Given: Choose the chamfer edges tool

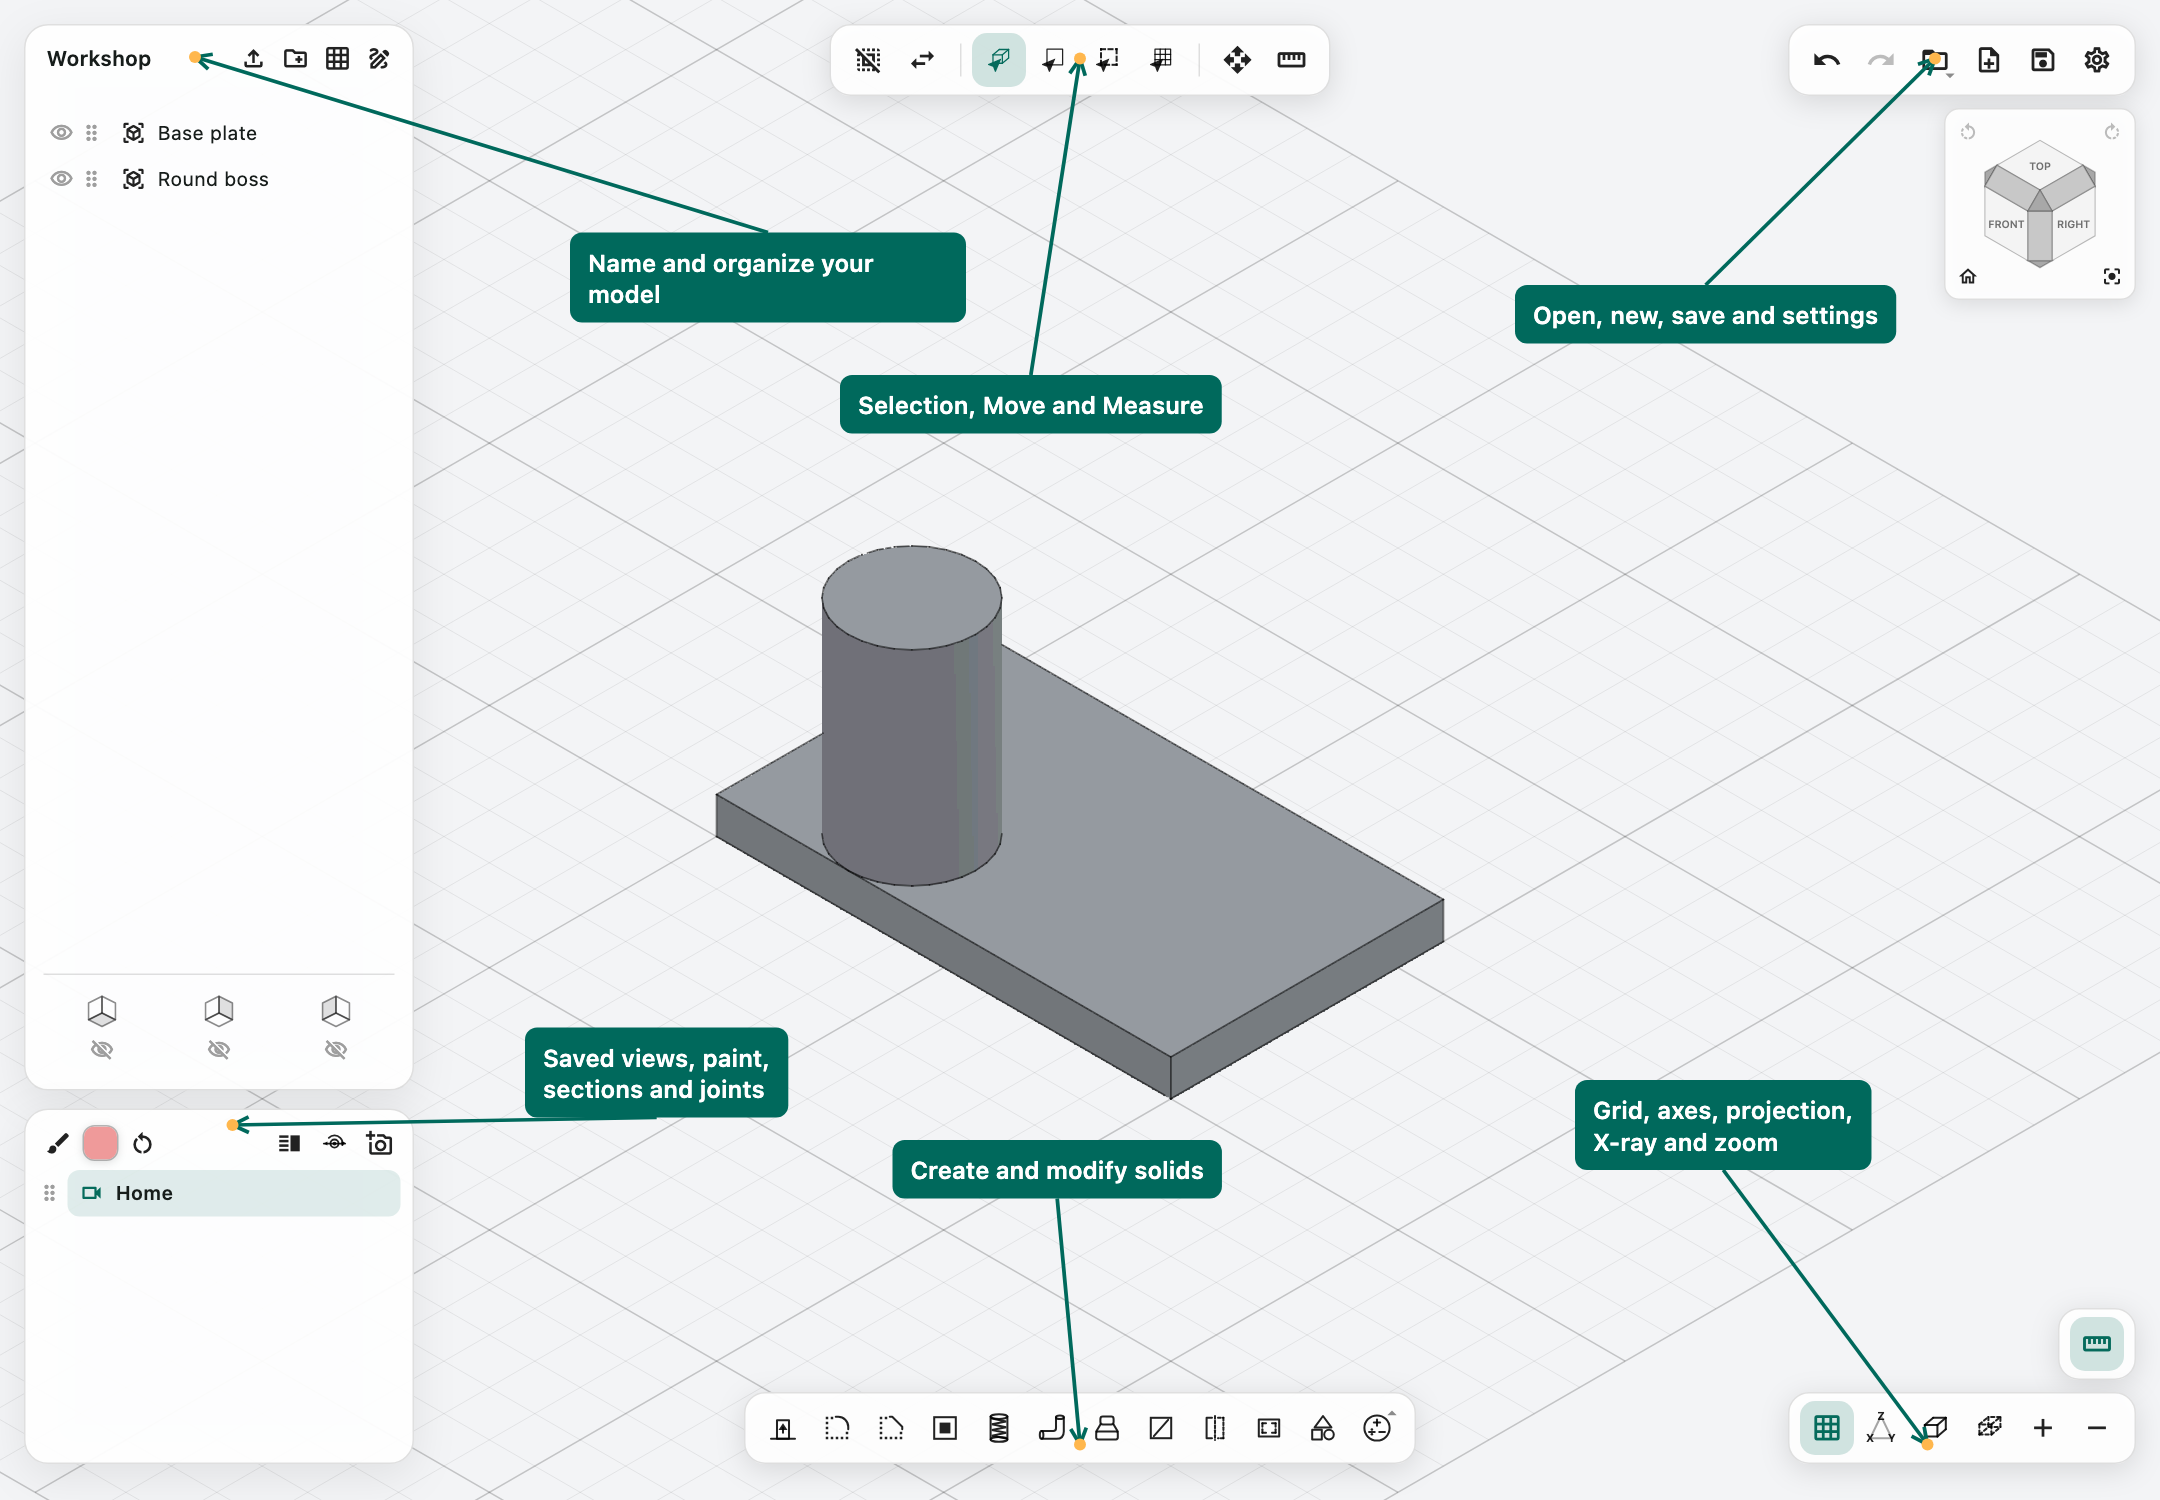Looking at the screenshot, I should (891, 1428).
